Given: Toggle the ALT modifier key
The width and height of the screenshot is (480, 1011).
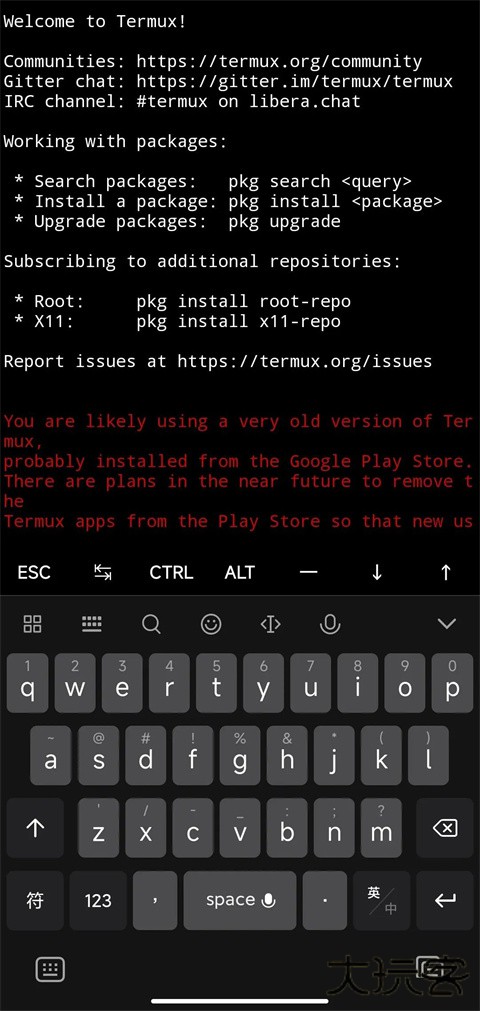Looking at the screenshot, I should point(239,572).
